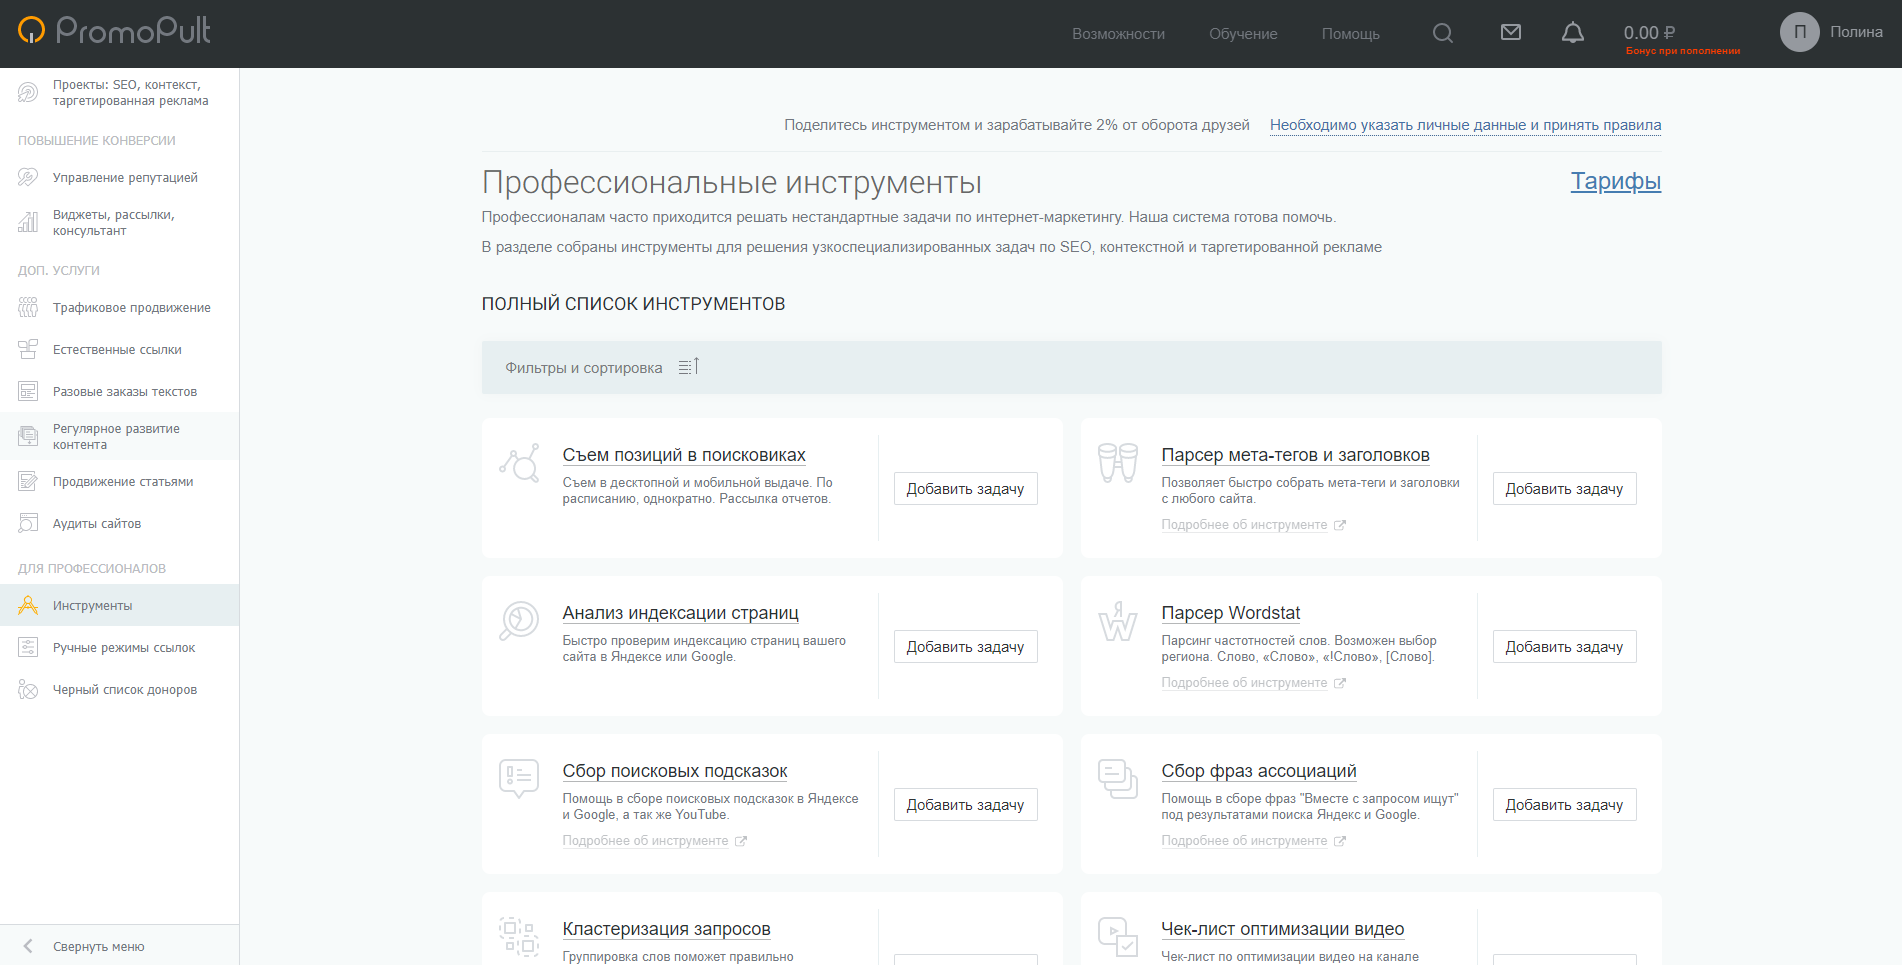Add task for Сбор фраз ассоциаций
1902x965 pixels.
pos(1564,805)
